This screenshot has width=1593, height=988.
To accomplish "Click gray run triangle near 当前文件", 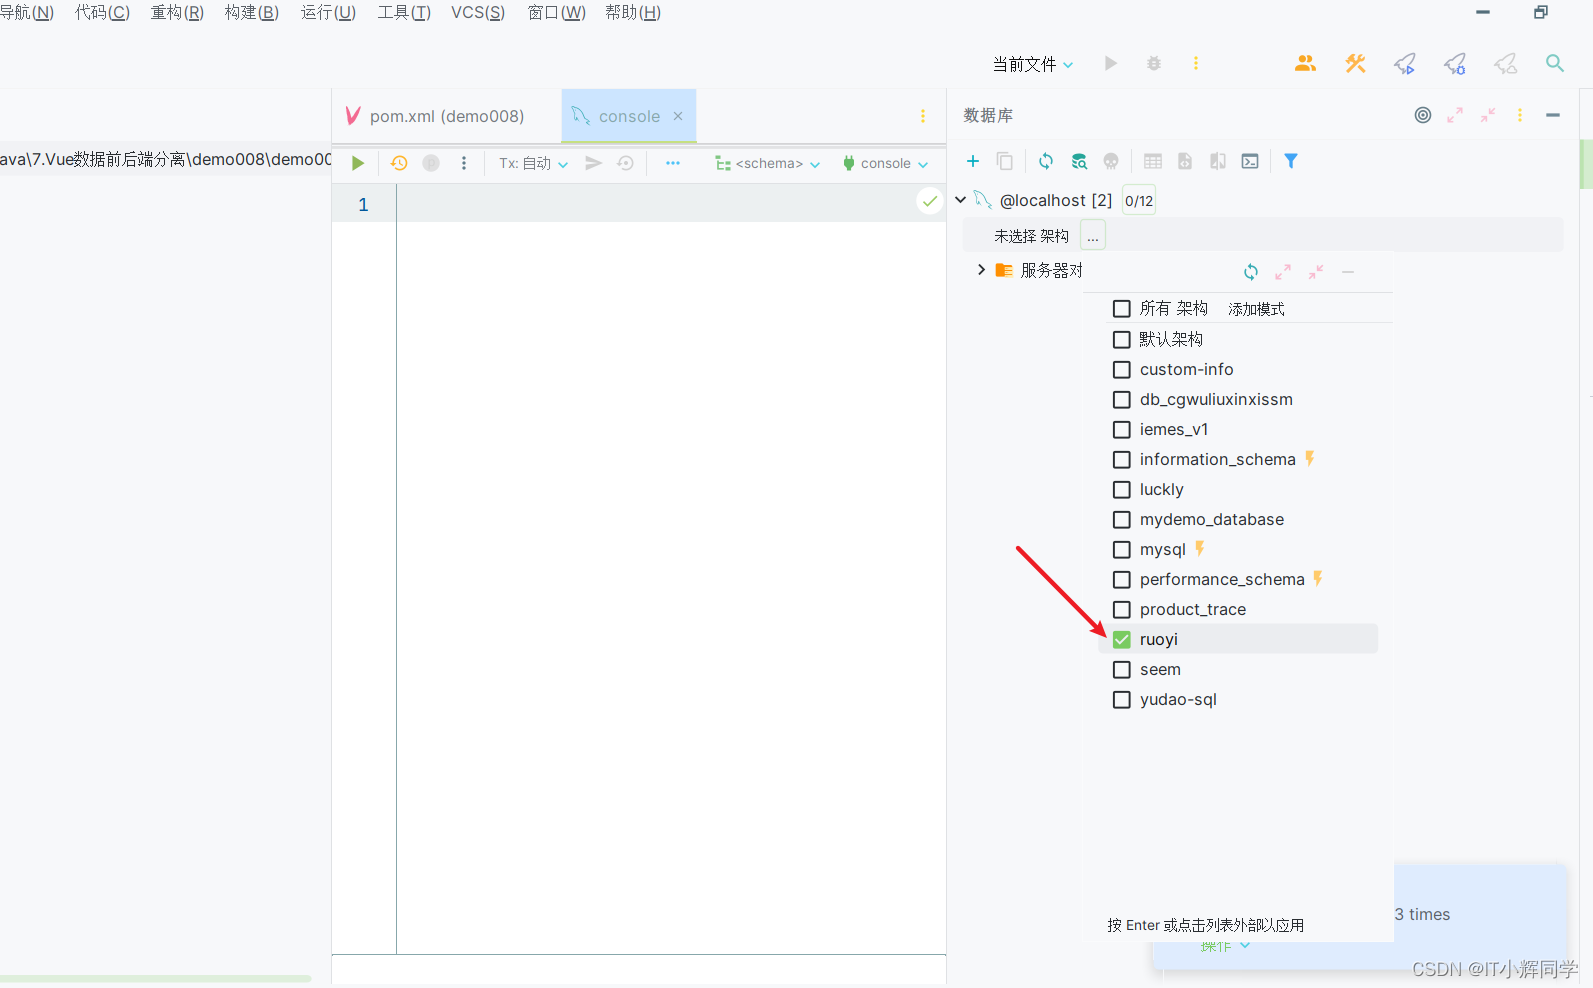I will (x=1111, y=63).
